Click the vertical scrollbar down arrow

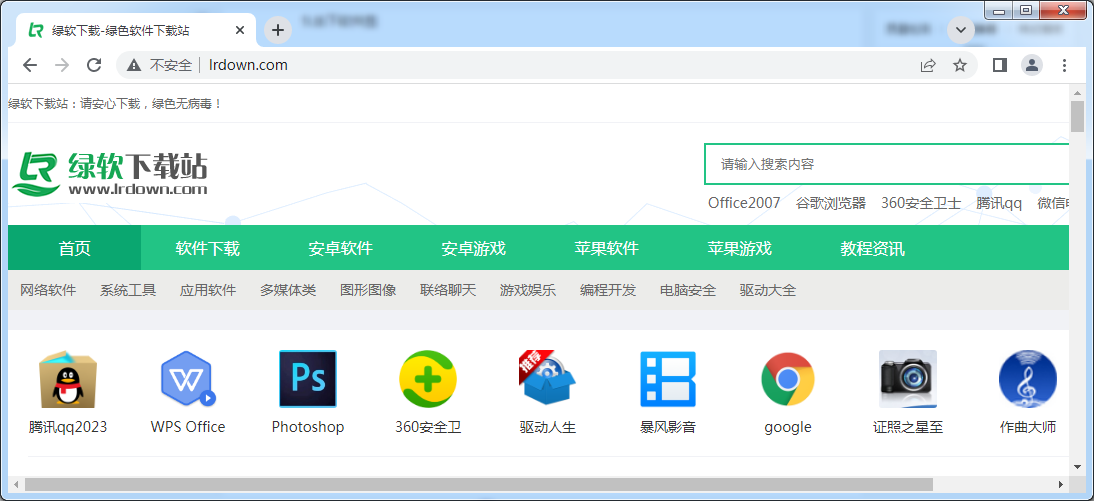coord(1078,466)
